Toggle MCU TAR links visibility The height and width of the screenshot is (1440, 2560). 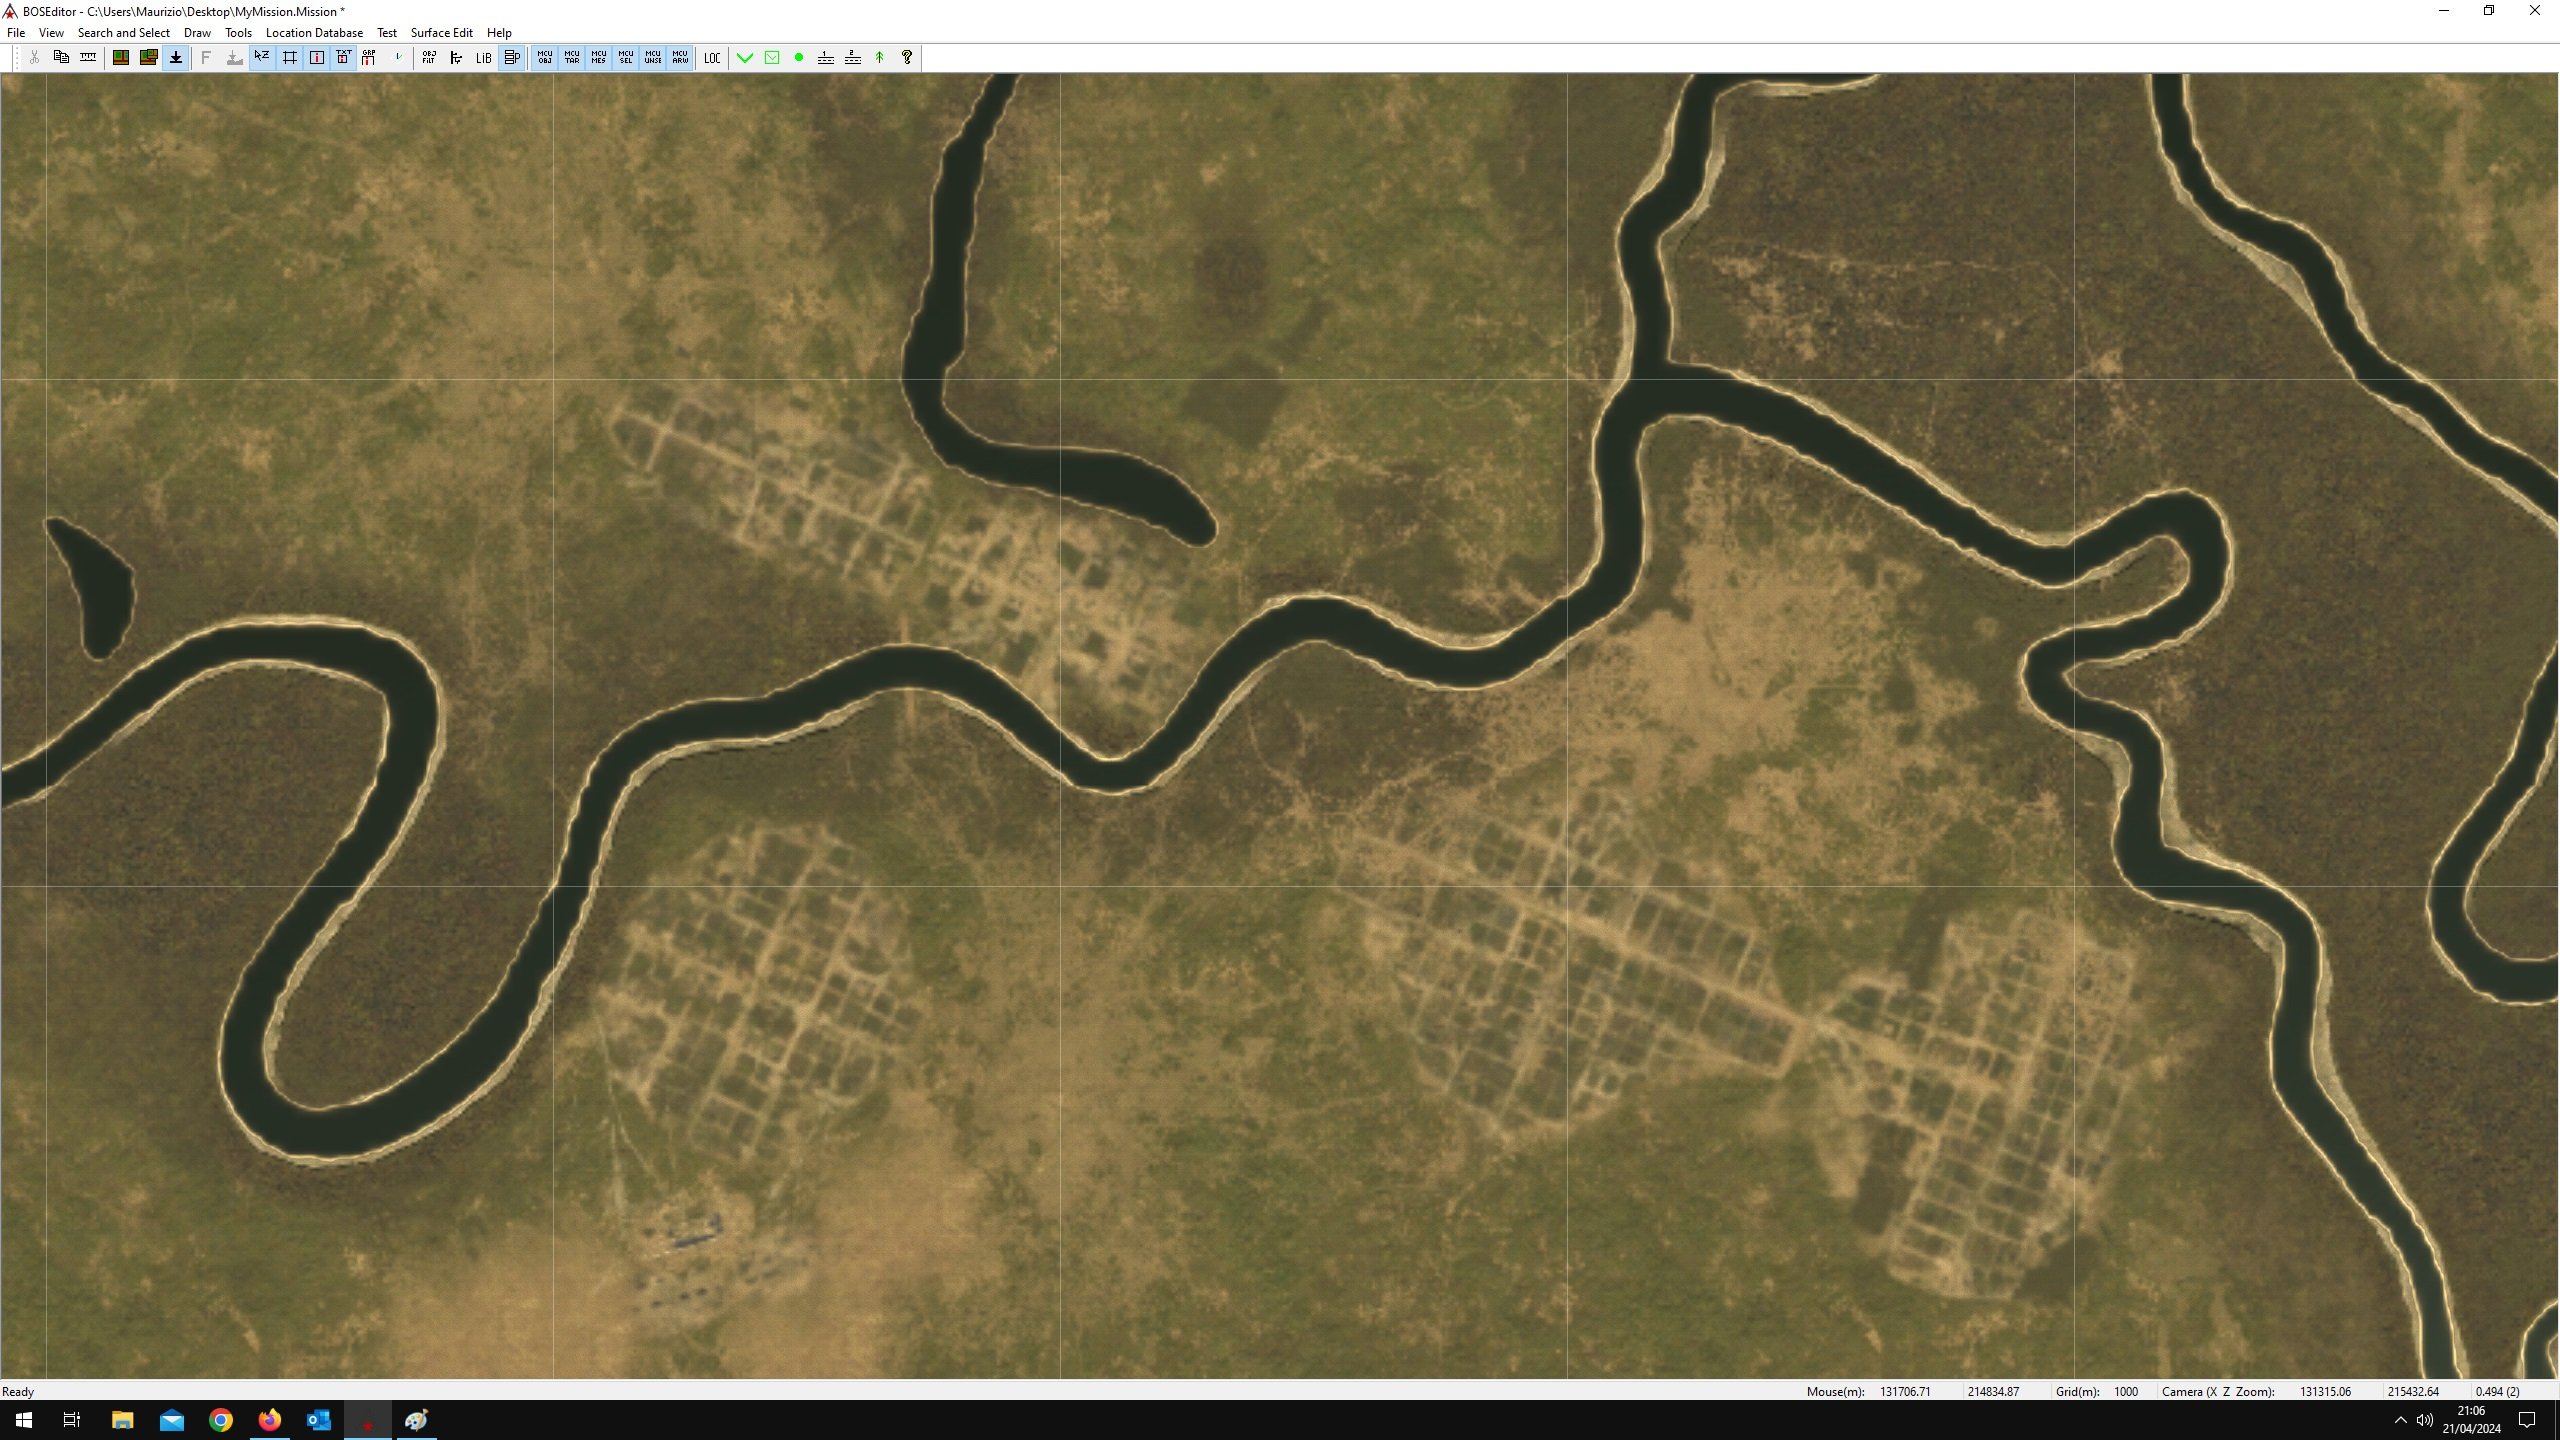pyautogui.click(x=572, y=57)
